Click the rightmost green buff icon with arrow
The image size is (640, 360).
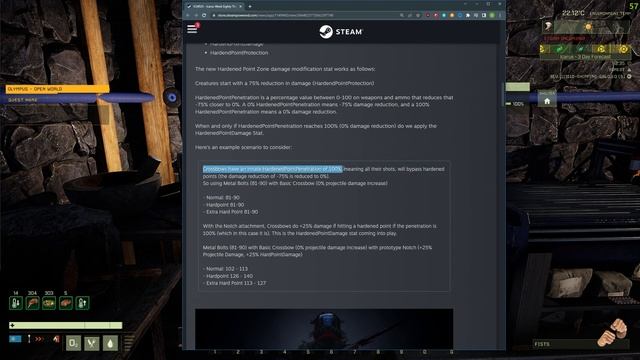click(82, 303)
